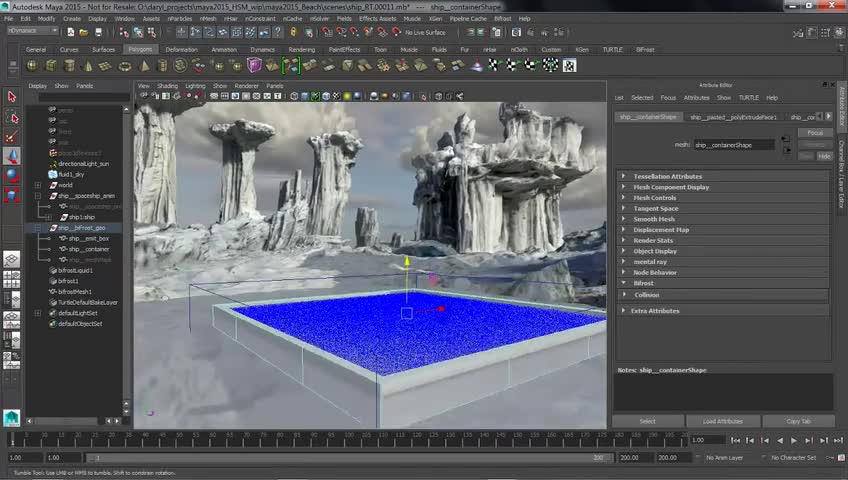The image size is (848, 480).
Task: Click the mesh name input field
Action: 735,145
